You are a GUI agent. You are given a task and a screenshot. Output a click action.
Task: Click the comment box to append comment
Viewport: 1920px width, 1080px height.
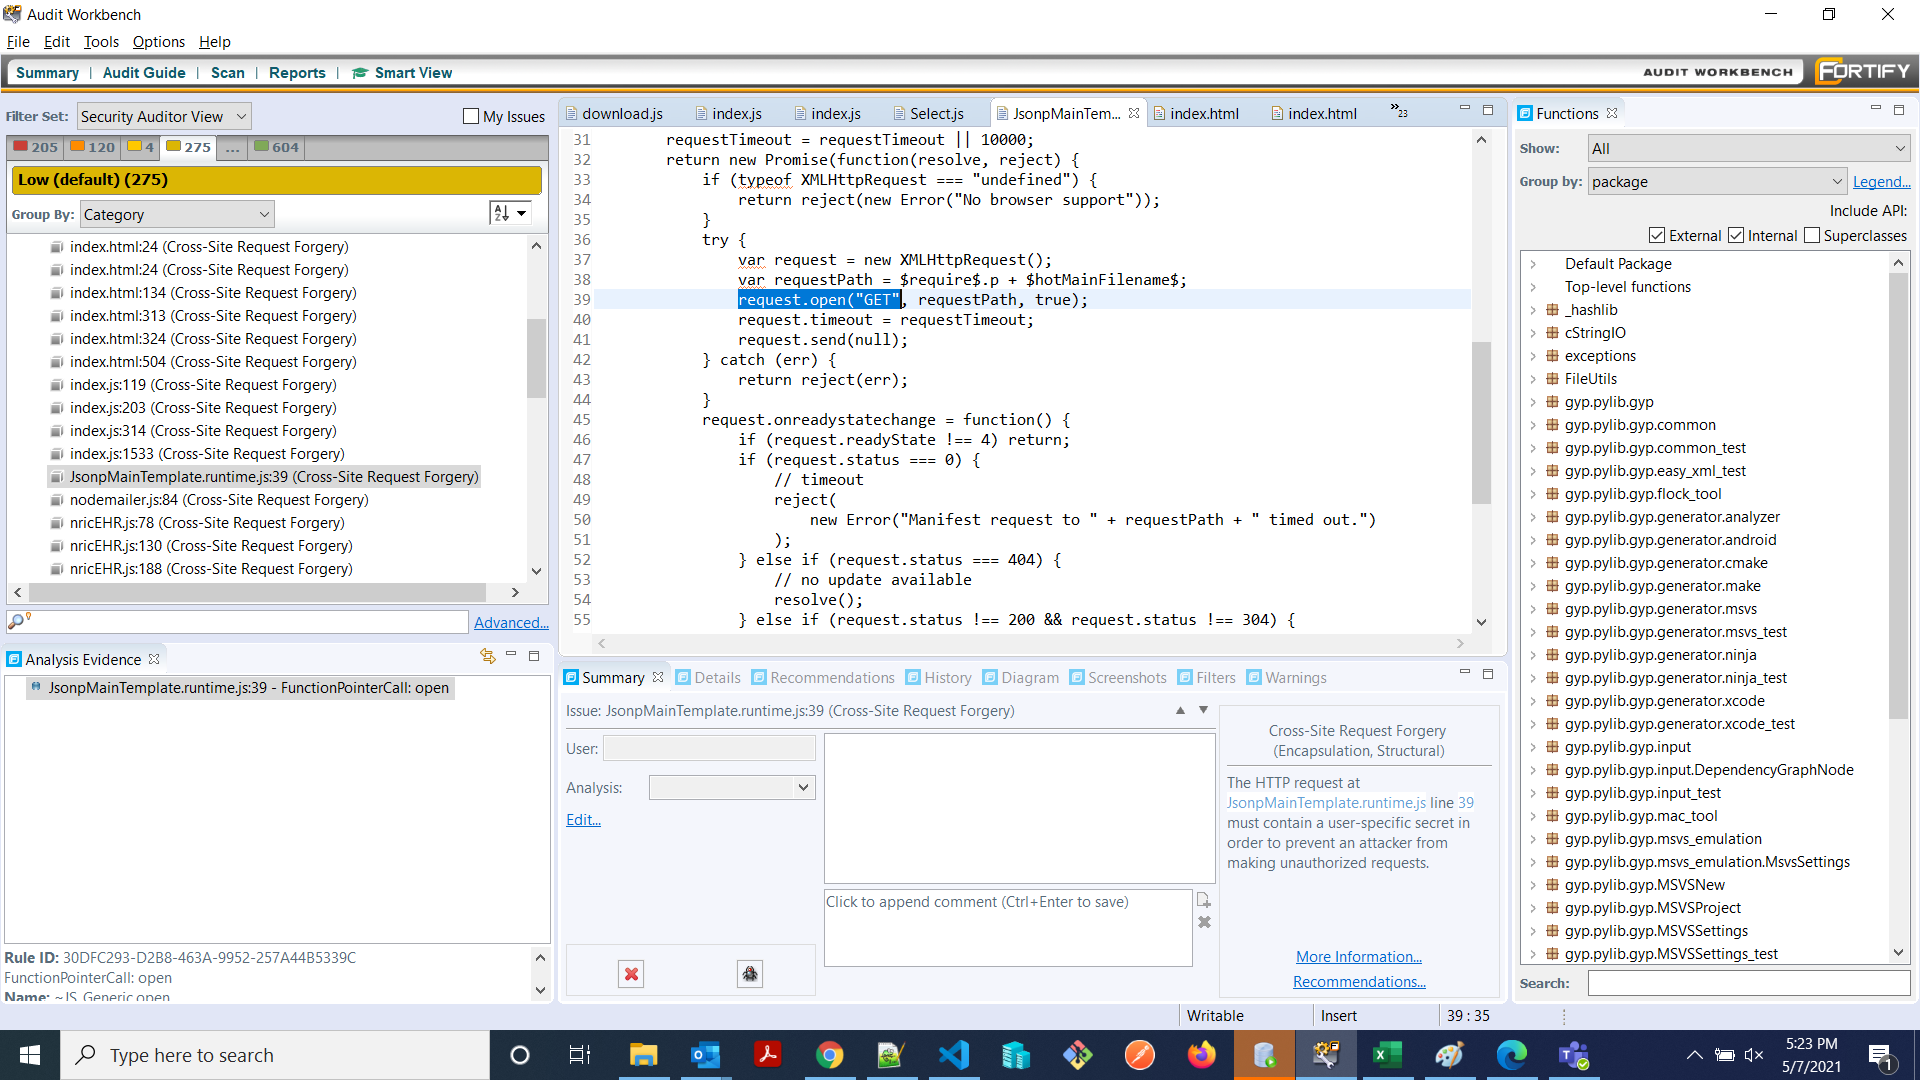1008,928
